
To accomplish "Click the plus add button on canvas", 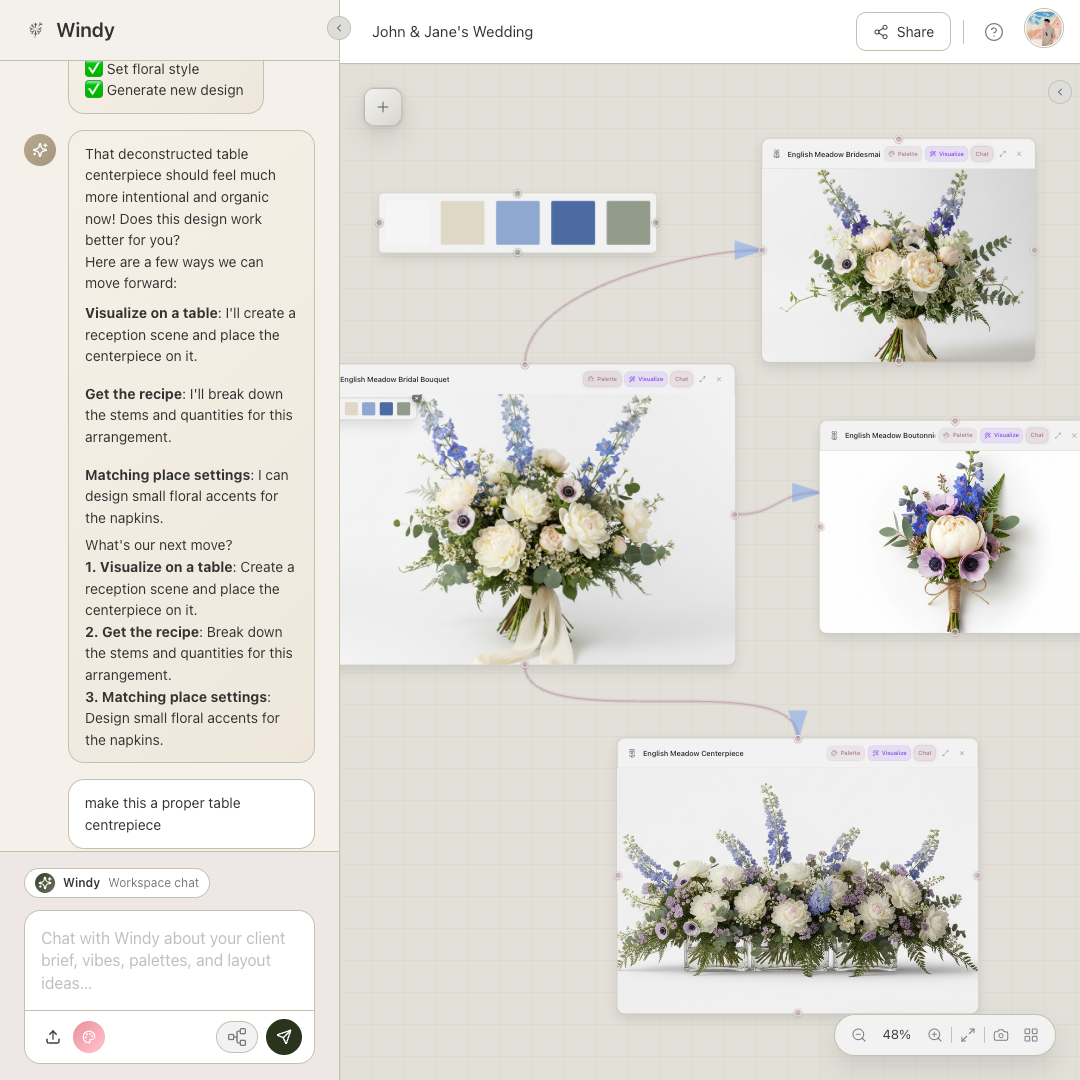I will [x=383, y=107].
